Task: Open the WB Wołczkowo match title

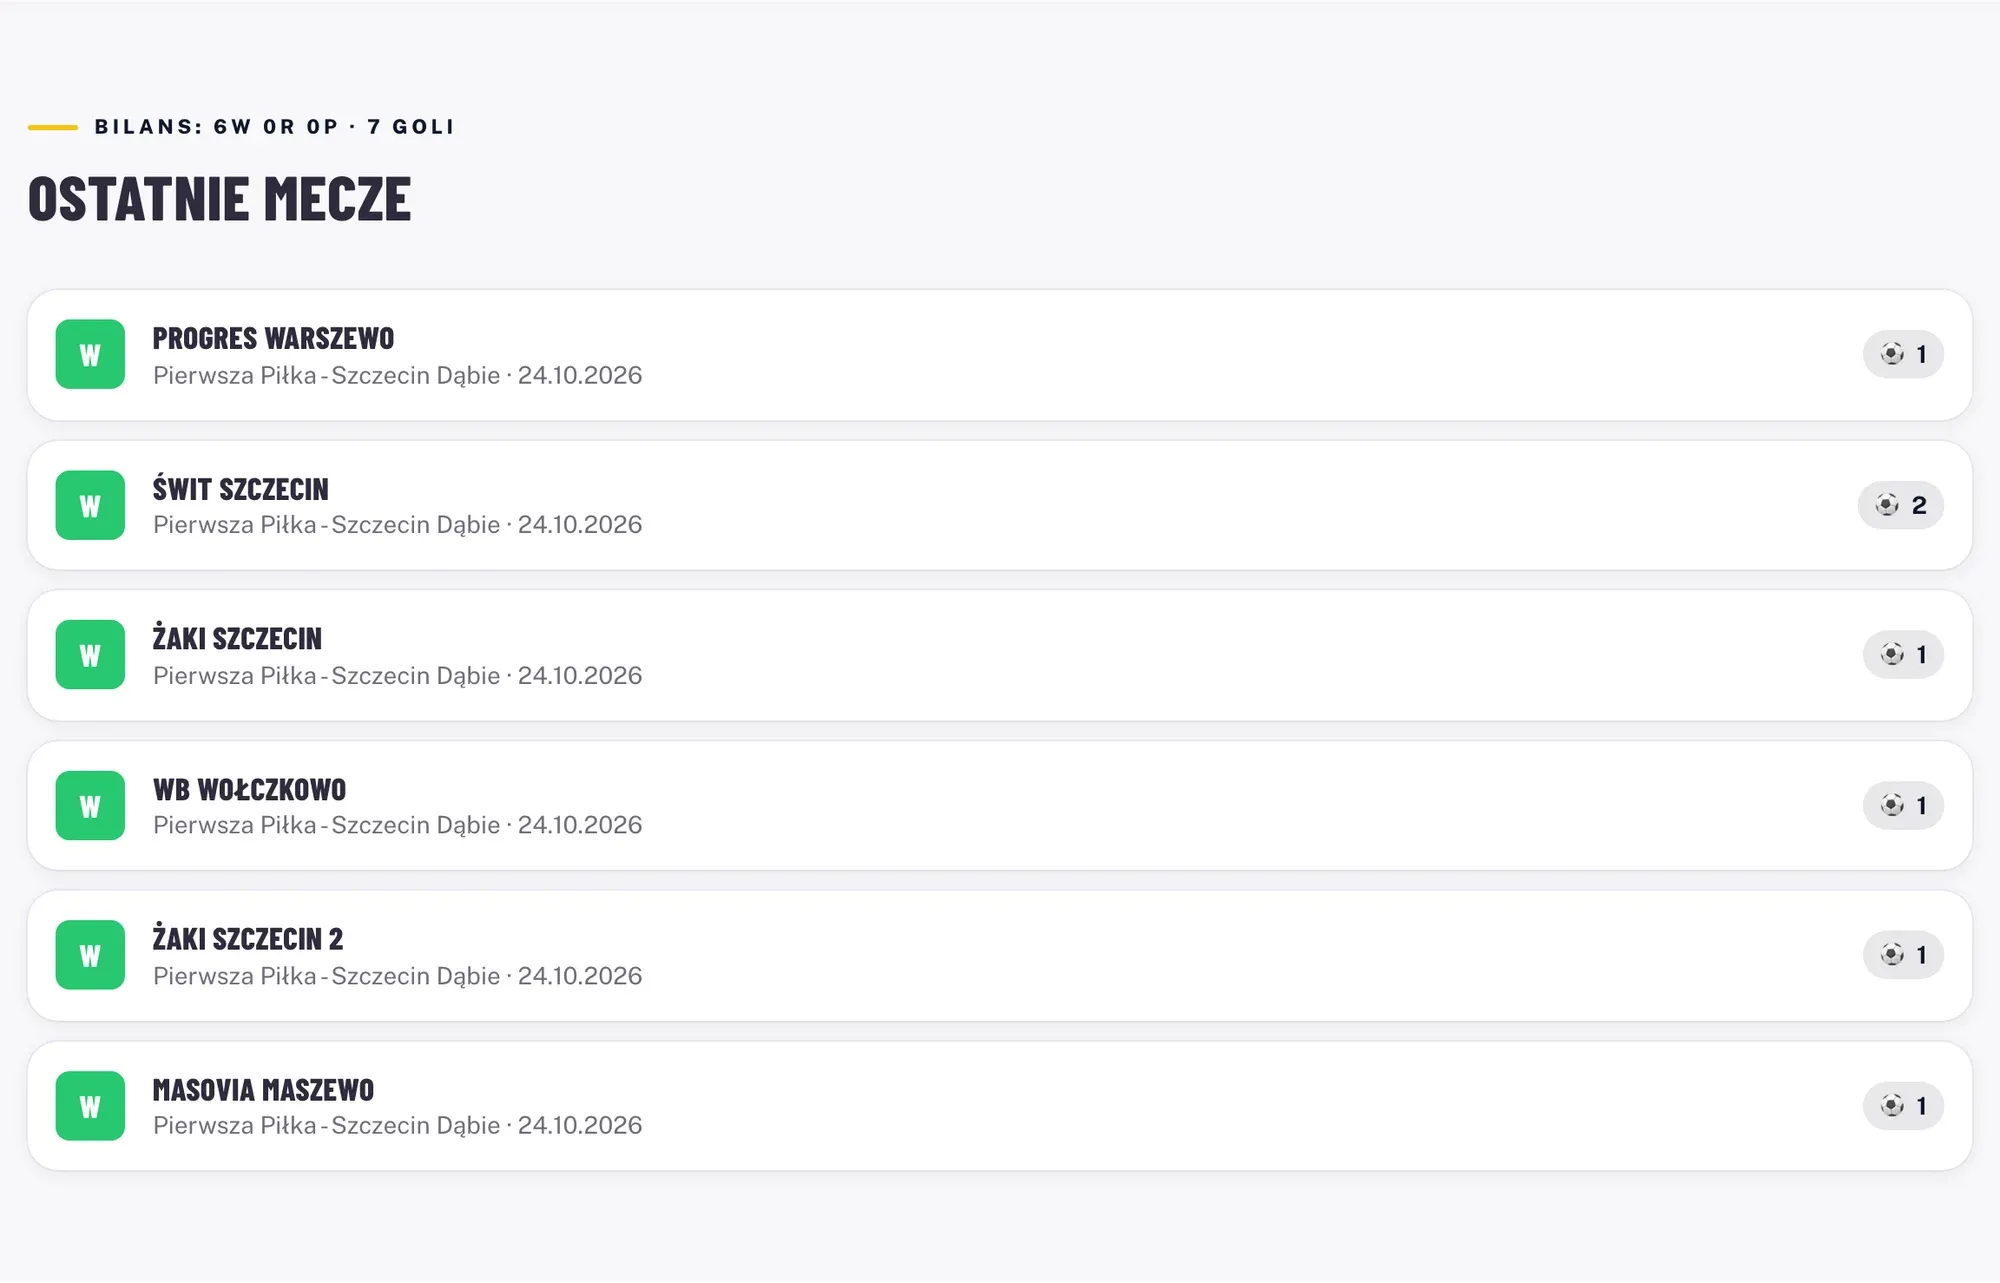Action: tap(249, 789)
